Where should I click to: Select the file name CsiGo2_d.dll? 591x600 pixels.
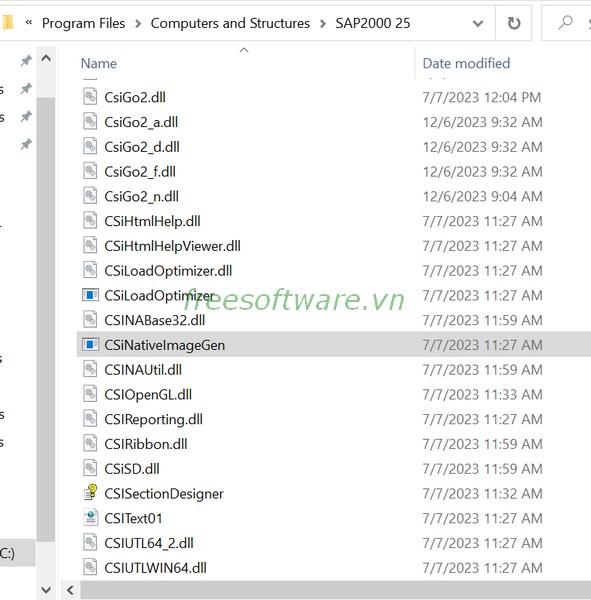click(142, 147)
